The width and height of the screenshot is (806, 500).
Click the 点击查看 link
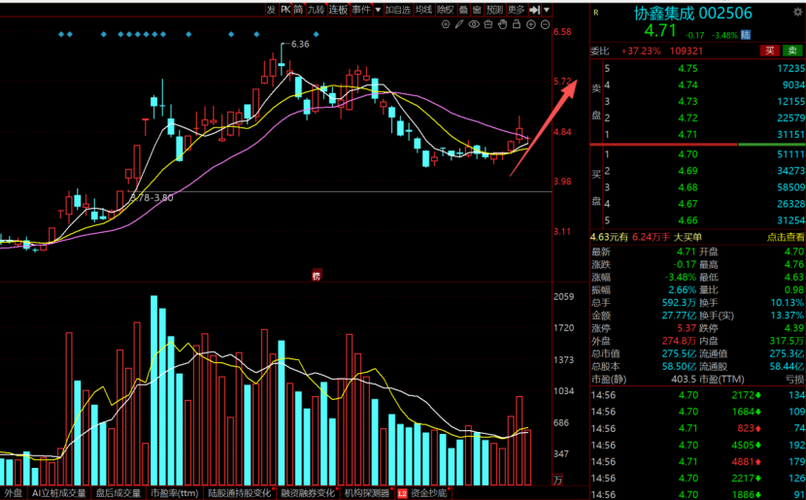pyautogui.click(x=785, y=237)
